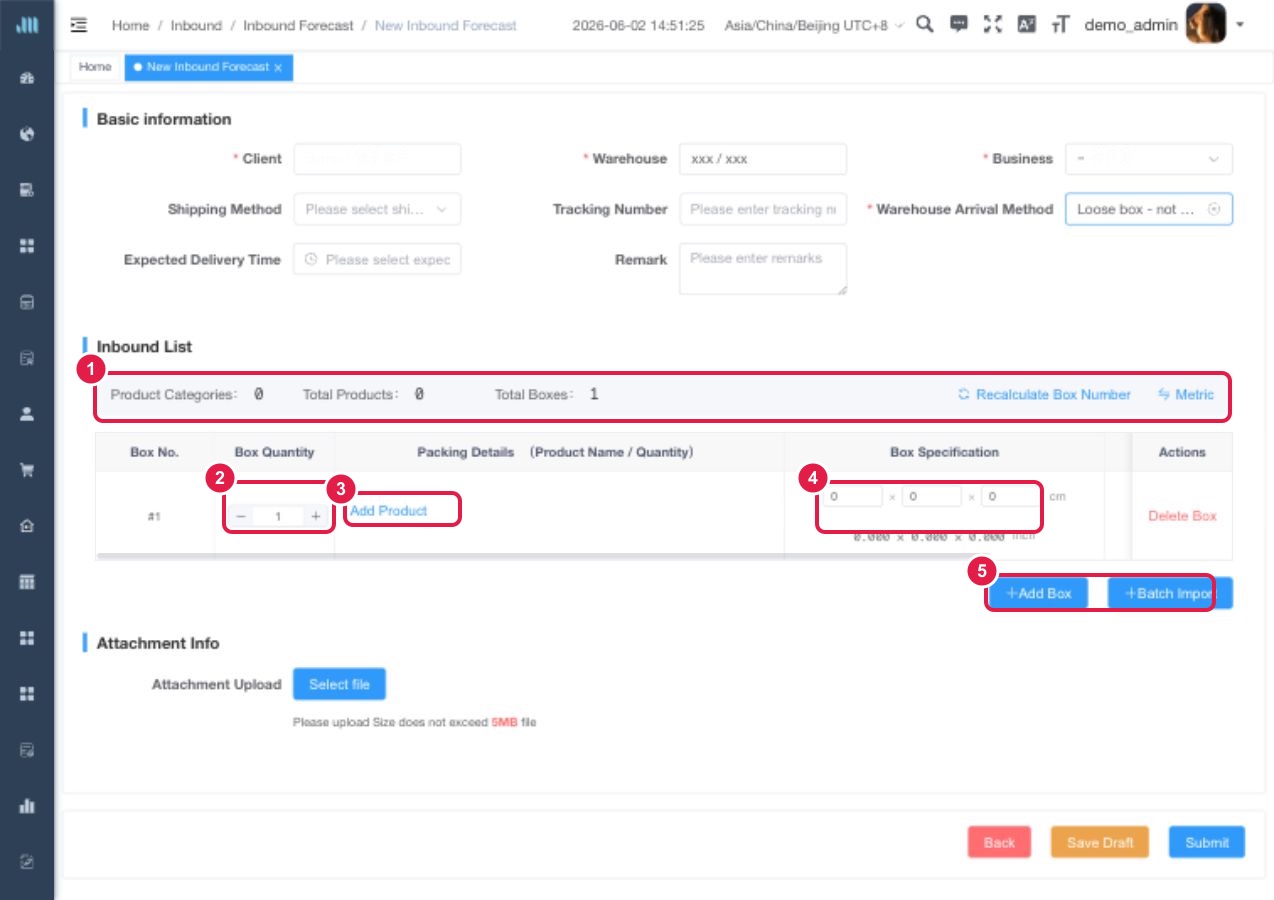
Task: Switch units with the Metric link
Action: 1186,395
